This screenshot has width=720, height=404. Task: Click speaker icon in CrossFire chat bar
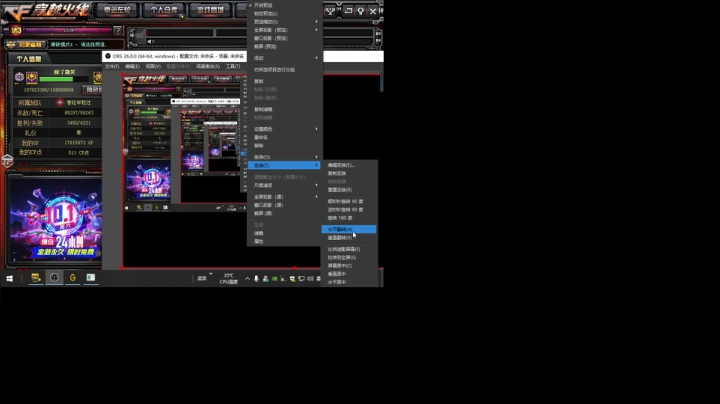[x=150, y=42]
